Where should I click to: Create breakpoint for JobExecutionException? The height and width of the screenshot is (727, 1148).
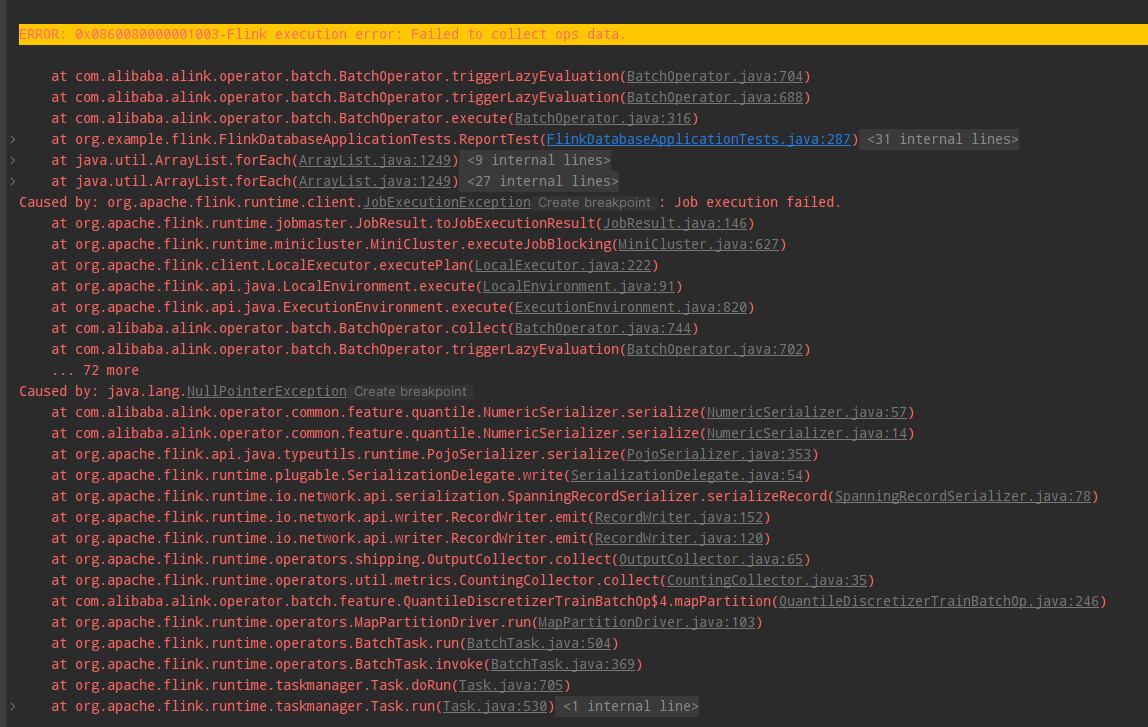(594, 203)
